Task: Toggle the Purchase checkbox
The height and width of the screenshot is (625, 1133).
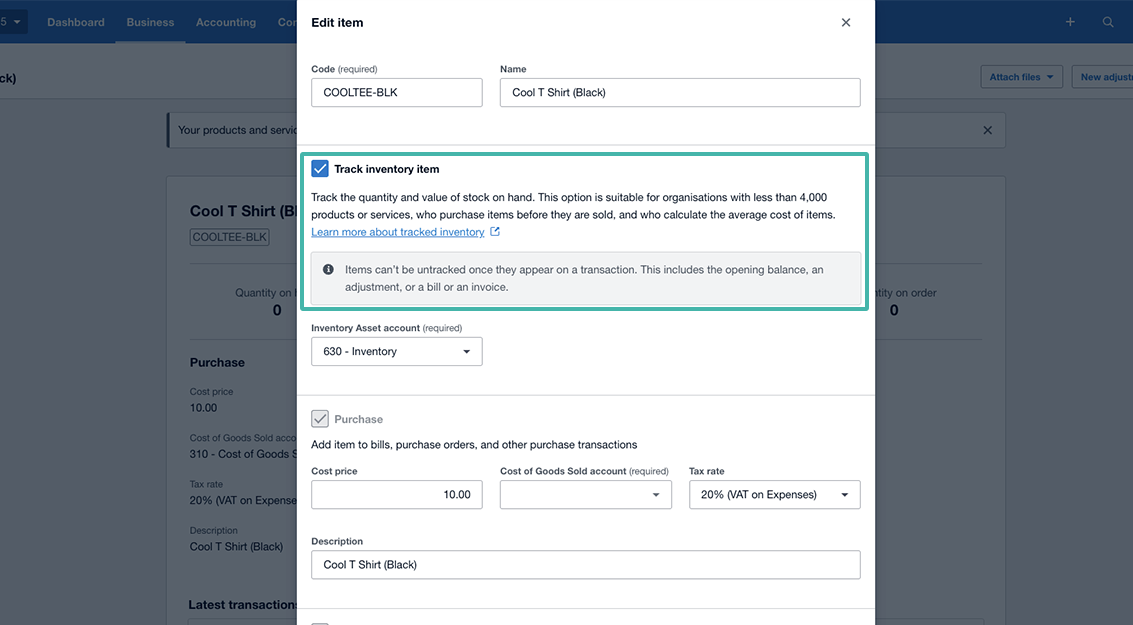Action: (320, 419)
